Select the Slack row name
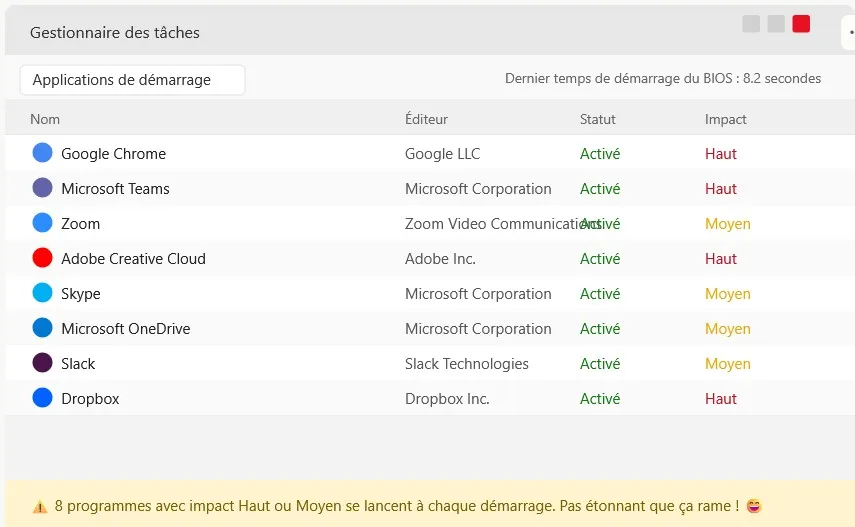Viewport: 855px width, 527px height. pos(78,364)
